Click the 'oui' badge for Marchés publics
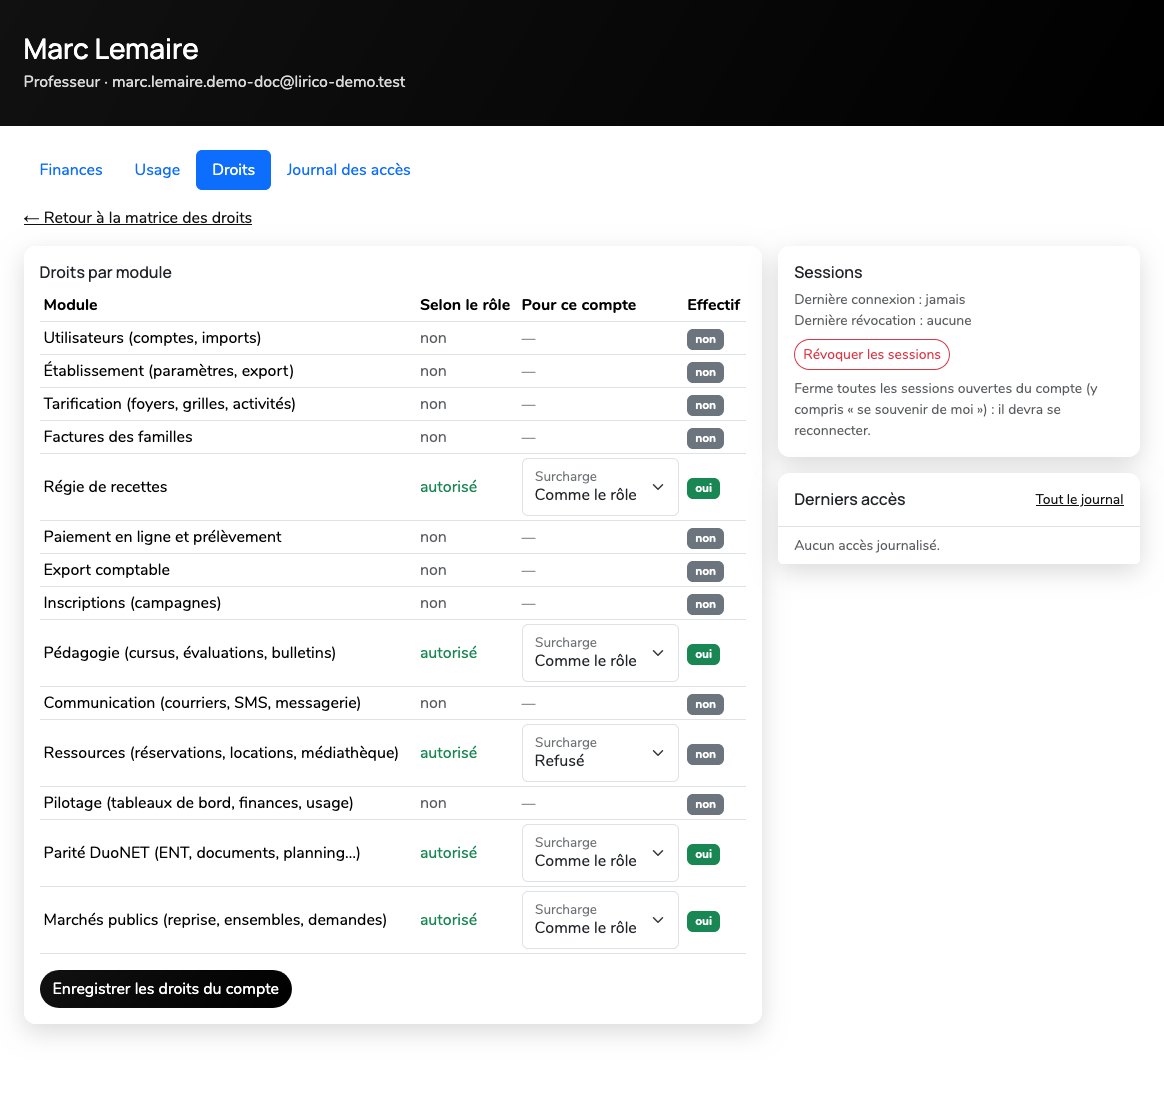Screen dimensions: 1164x1096 pyautogui.click(x=703, y=922)
